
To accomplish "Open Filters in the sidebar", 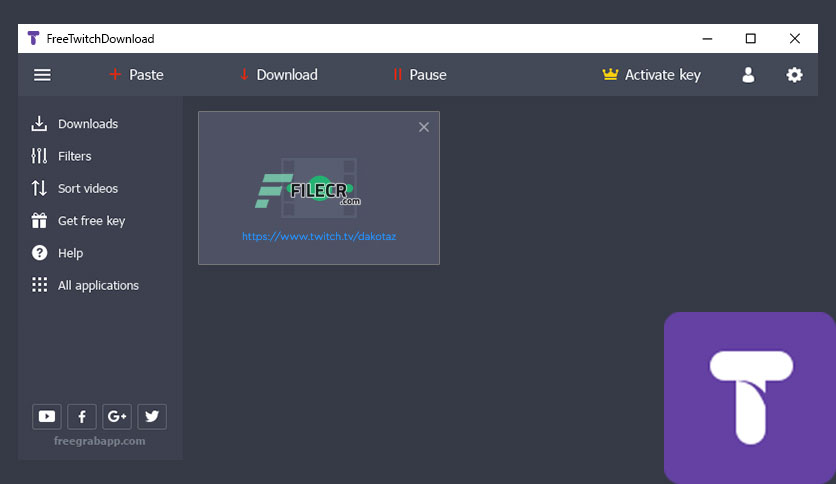I will (61, 156).
